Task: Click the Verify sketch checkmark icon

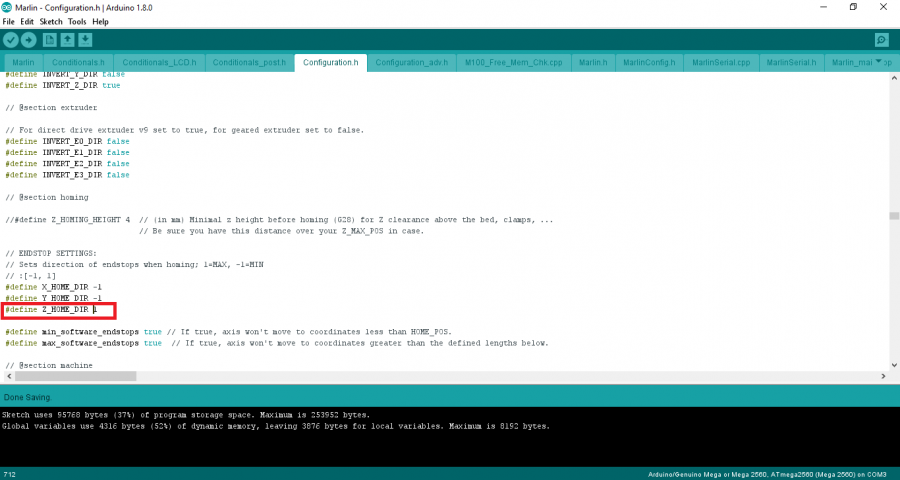Action: click(x=11, y=39)
